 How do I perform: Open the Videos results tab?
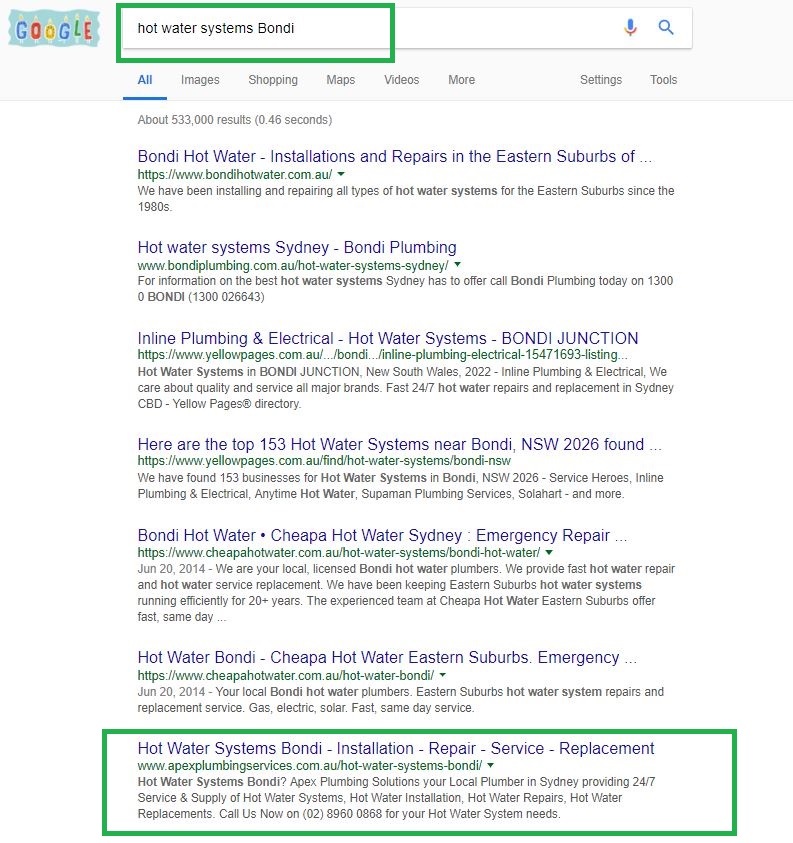[401, 80]
